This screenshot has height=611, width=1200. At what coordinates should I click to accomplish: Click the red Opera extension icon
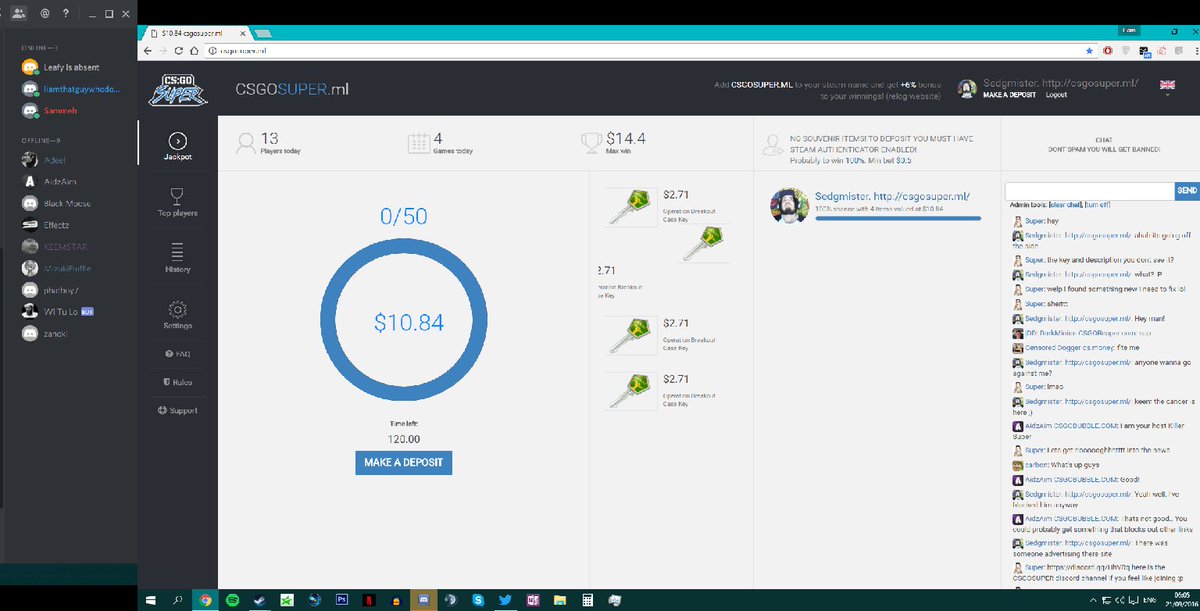pyautogui.click(x=1108, y=49)
